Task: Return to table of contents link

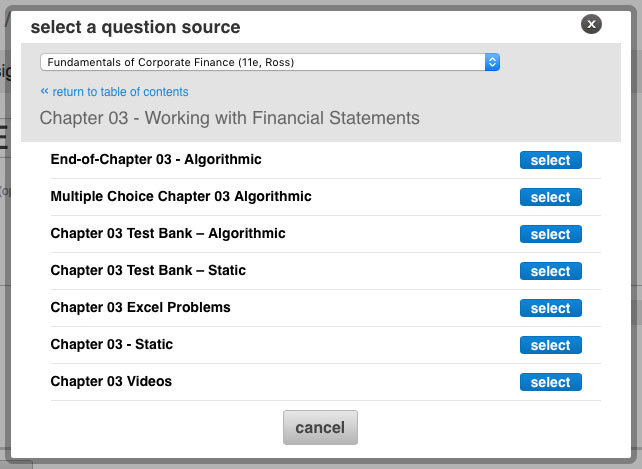Action: (120, 92)
